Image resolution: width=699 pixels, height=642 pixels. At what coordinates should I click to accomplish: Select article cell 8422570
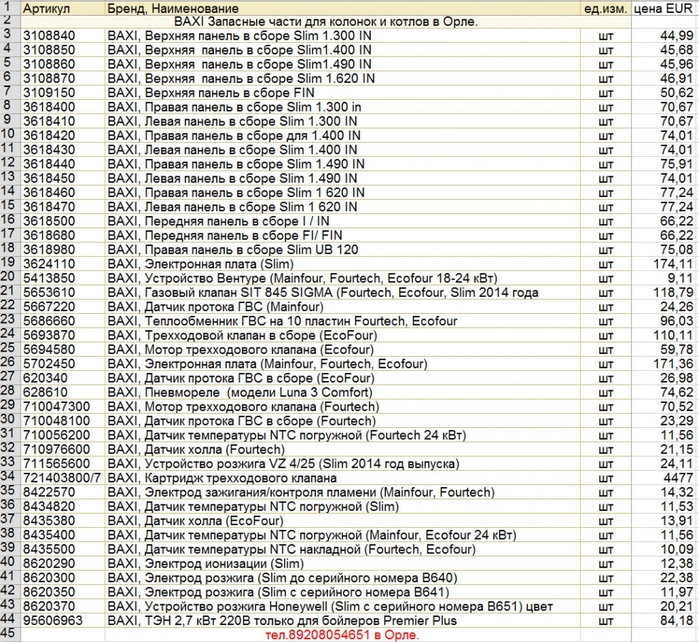pos(63,492)
